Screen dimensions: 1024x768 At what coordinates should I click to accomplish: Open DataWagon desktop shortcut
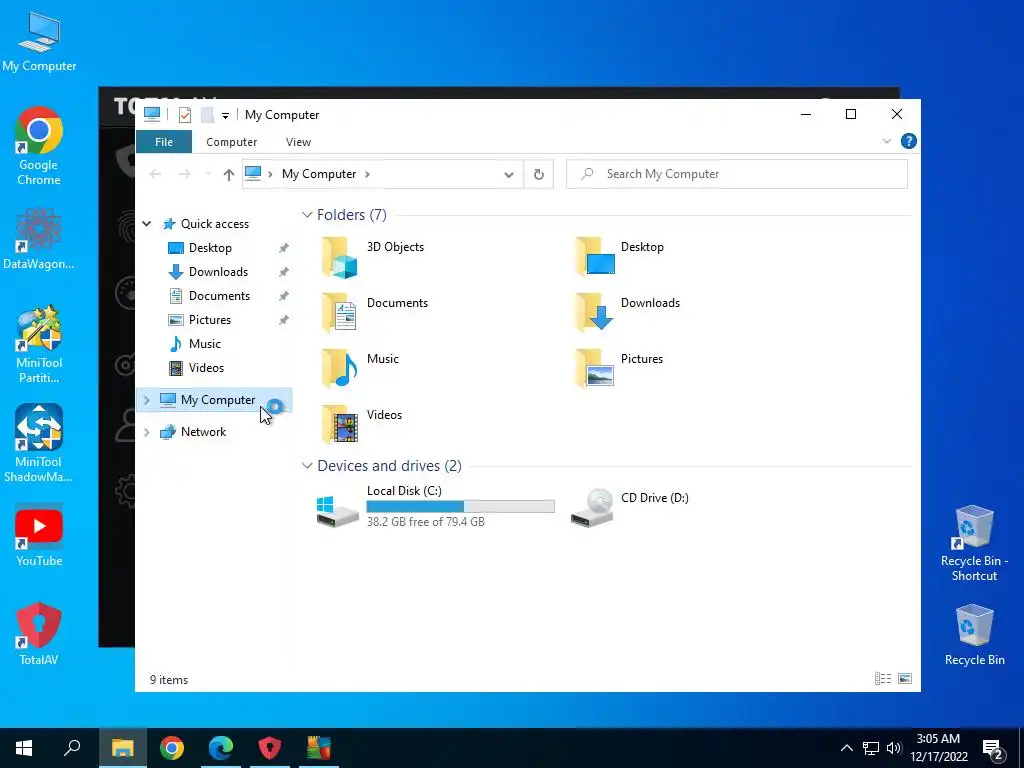click(x=39, y=238)
